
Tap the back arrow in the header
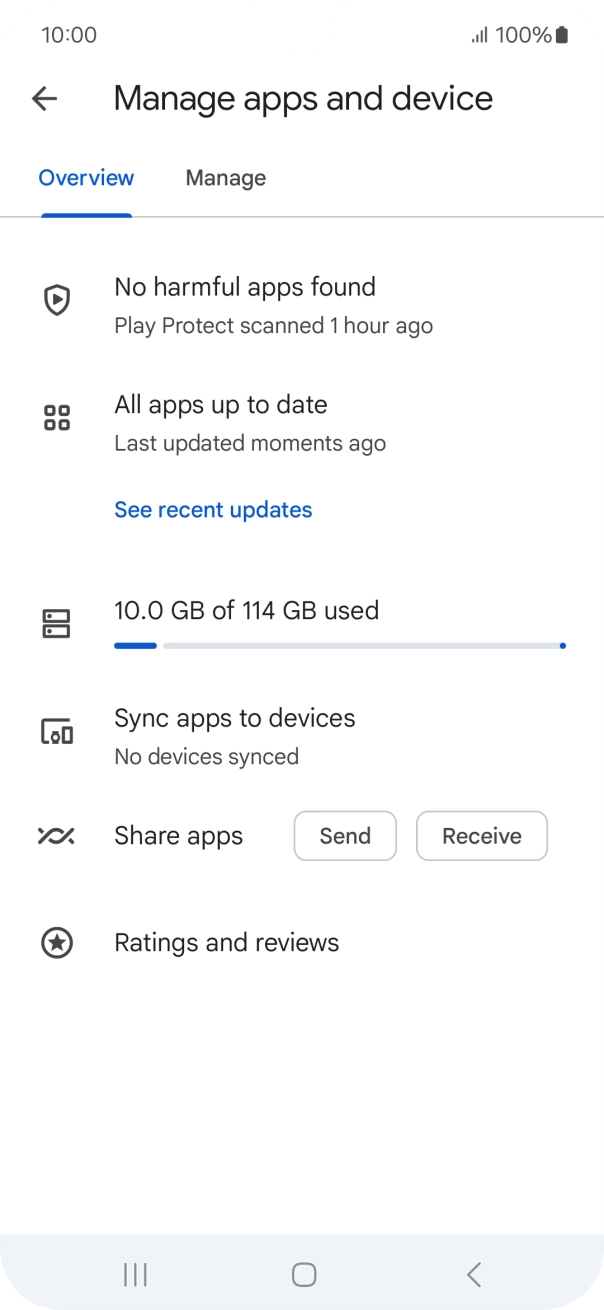pyautogui.click(x=45, y=98)
